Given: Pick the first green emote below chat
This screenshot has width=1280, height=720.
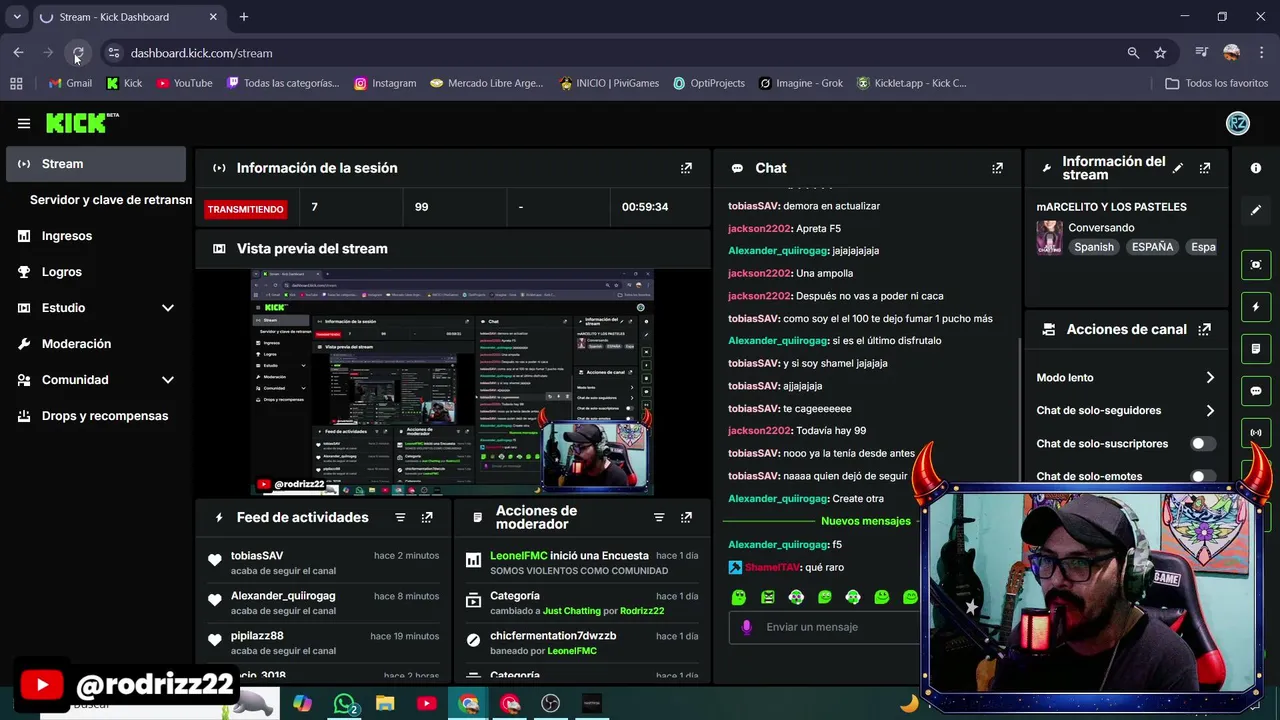Looking at the screenshot, I should click(x=739, y=597).
